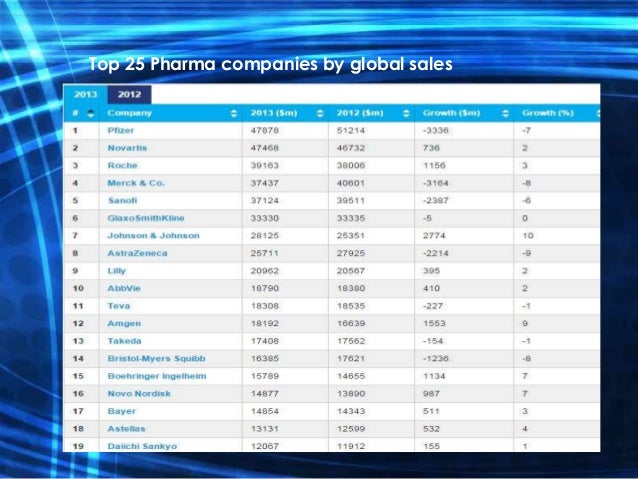638x479 pixels.
Task: Sort the 2012 ($m) column arrows
Action: pos(406,114)
